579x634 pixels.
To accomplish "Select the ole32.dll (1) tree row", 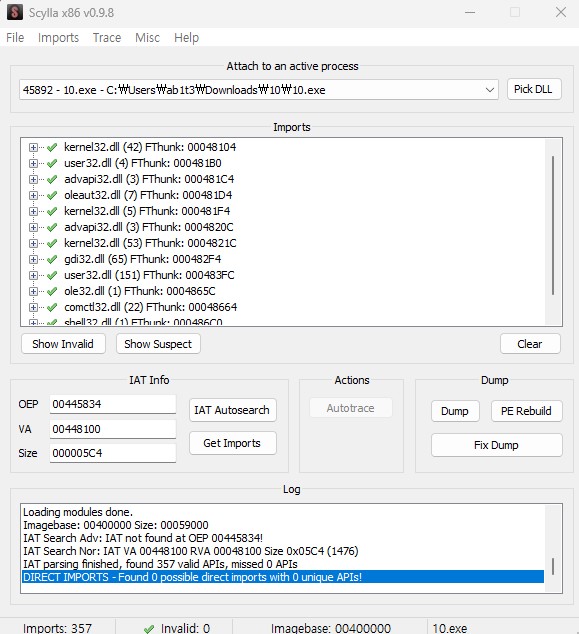I will tap(139, 291).
